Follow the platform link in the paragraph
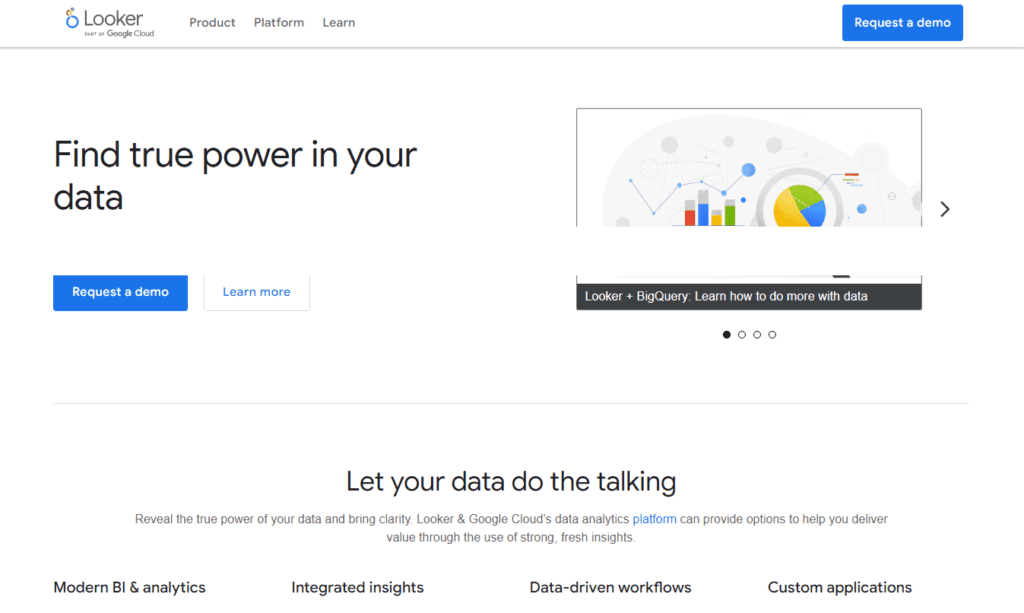Image resolution: width=1024 pixels, height=613 pixels. point(654,519)
